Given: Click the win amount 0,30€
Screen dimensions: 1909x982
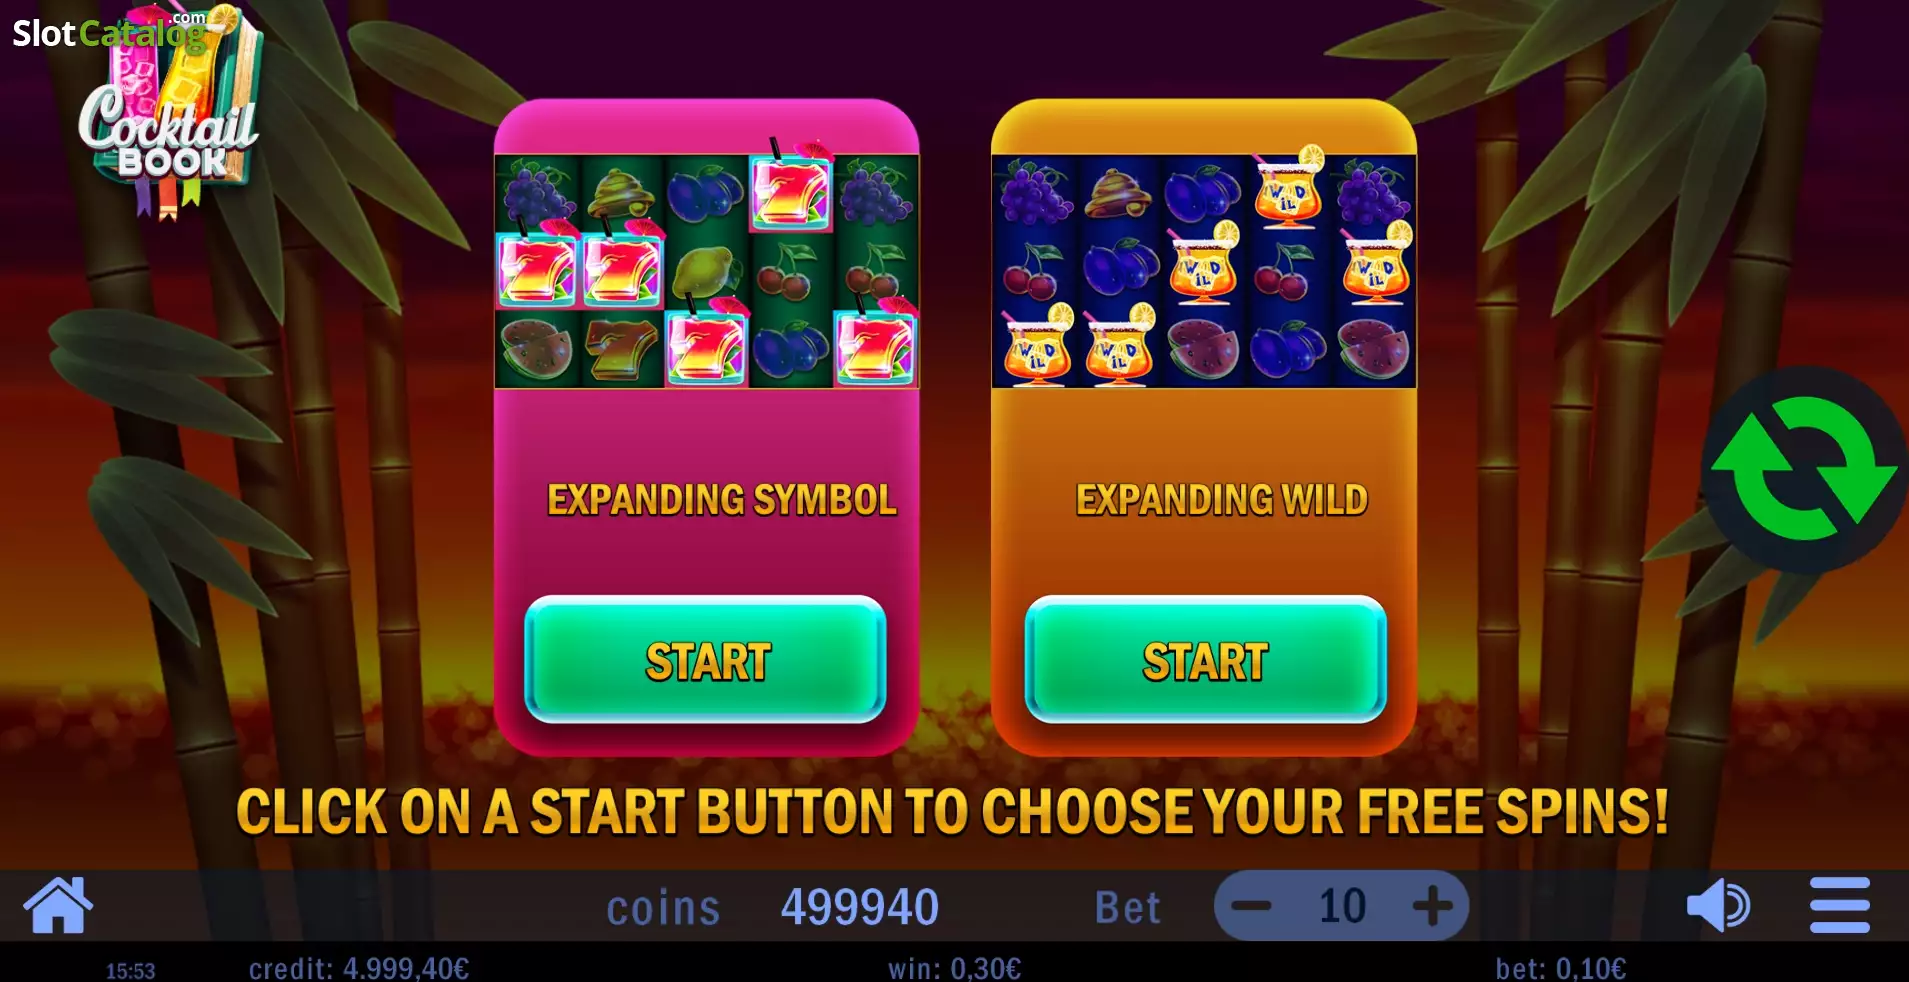Looking at the screenshot, I should pos(955,968).
